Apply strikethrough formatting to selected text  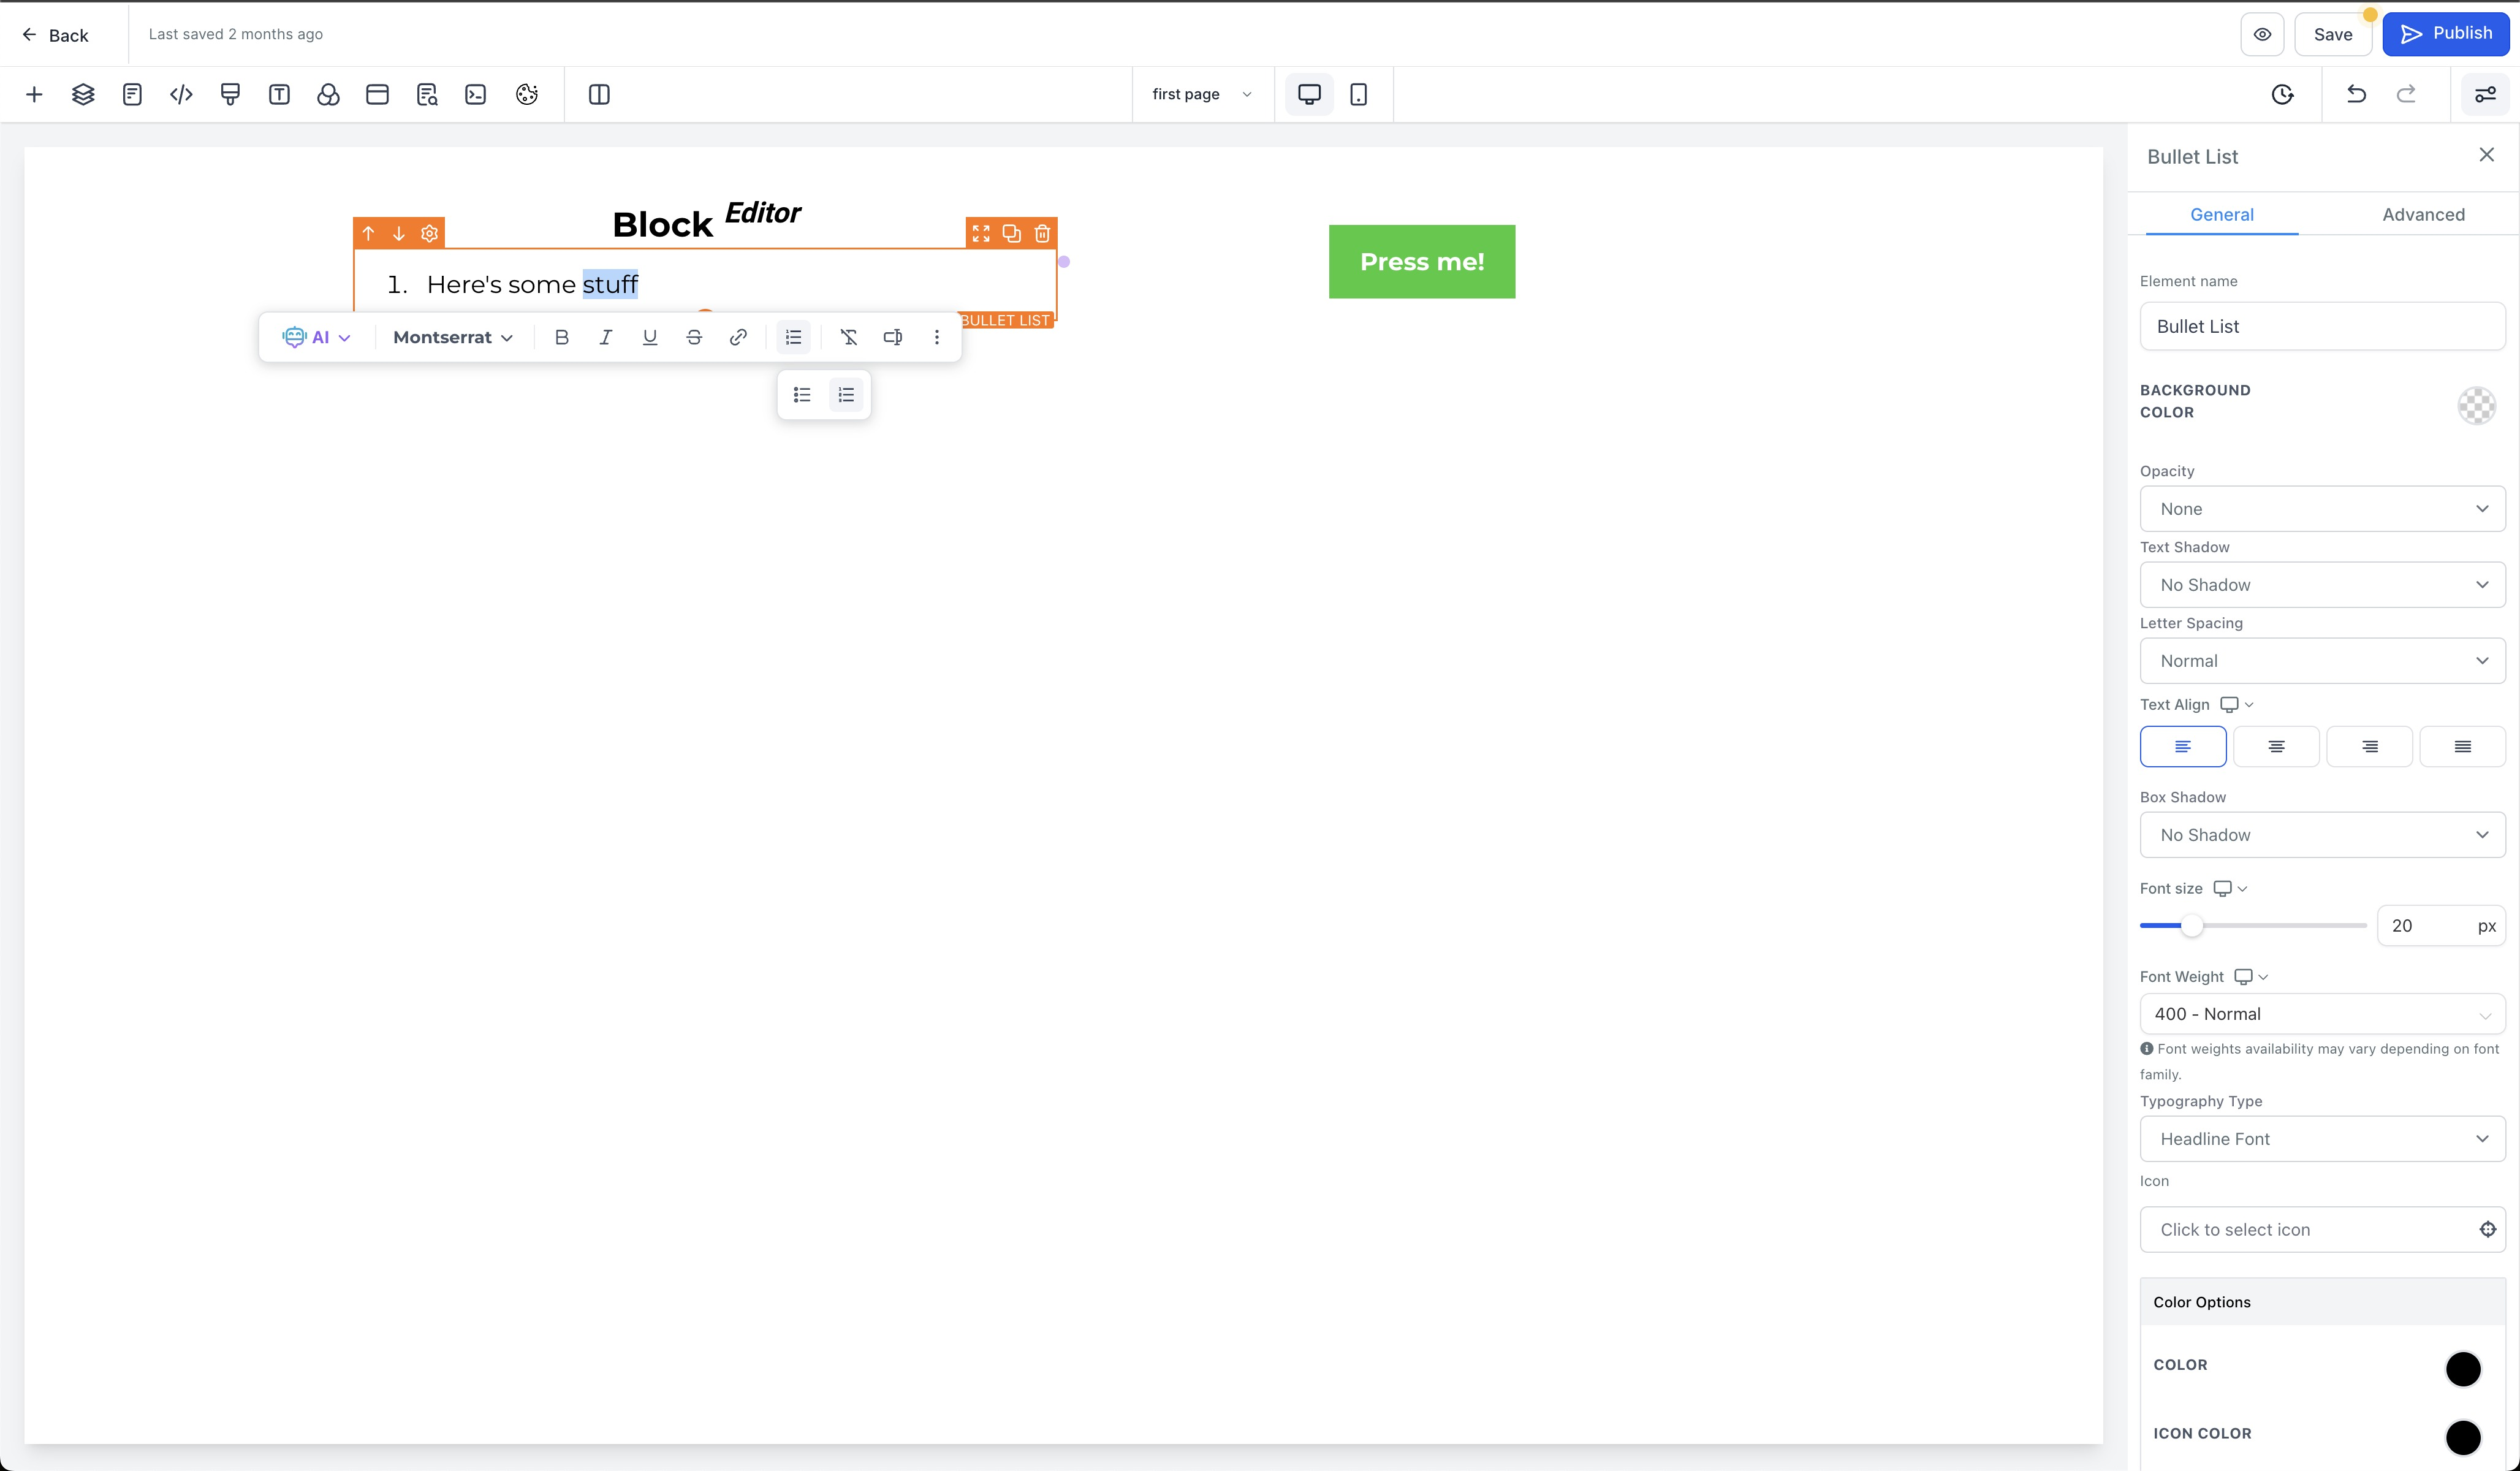(694, 337)
